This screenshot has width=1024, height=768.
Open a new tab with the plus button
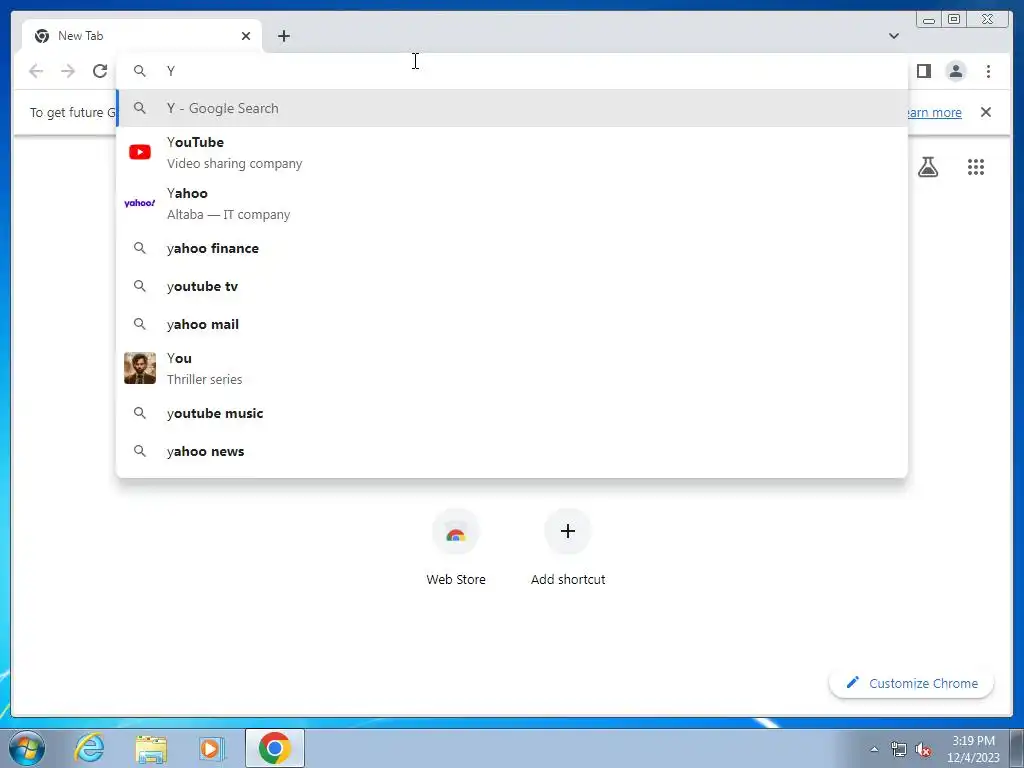(283, 36)
